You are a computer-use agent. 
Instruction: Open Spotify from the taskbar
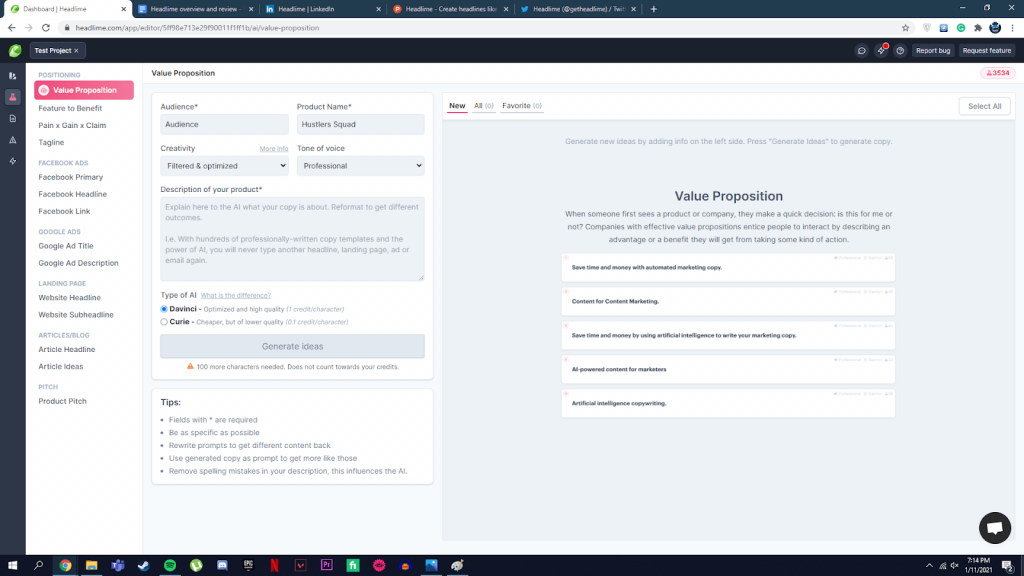(170, 565)
